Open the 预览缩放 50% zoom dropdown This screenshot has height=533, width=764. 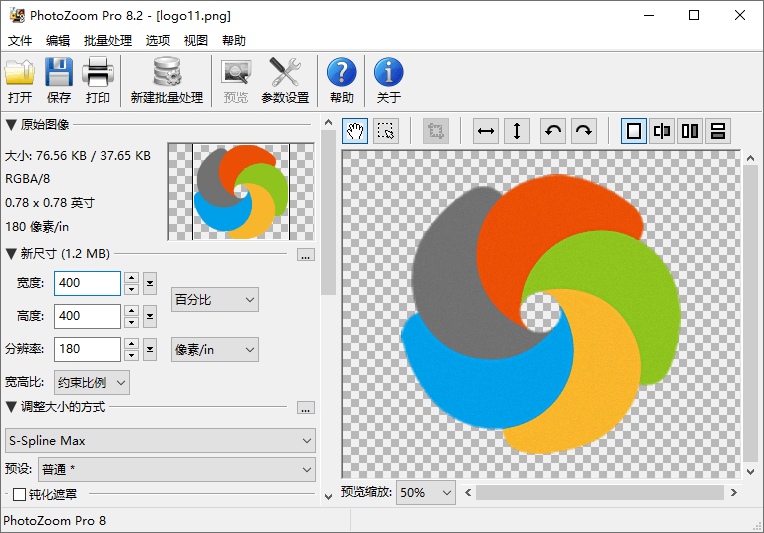[x=426, y=493]
